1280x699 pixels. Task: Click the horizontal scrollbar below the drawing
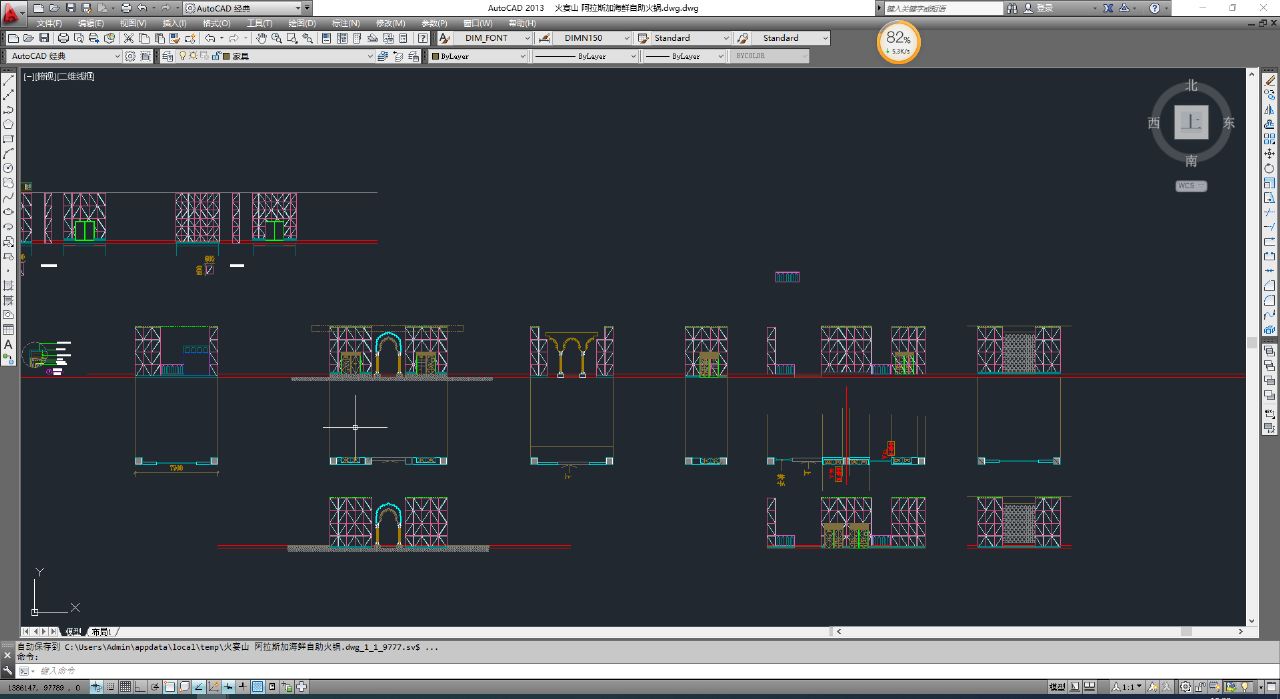(x=1039, y=632)
